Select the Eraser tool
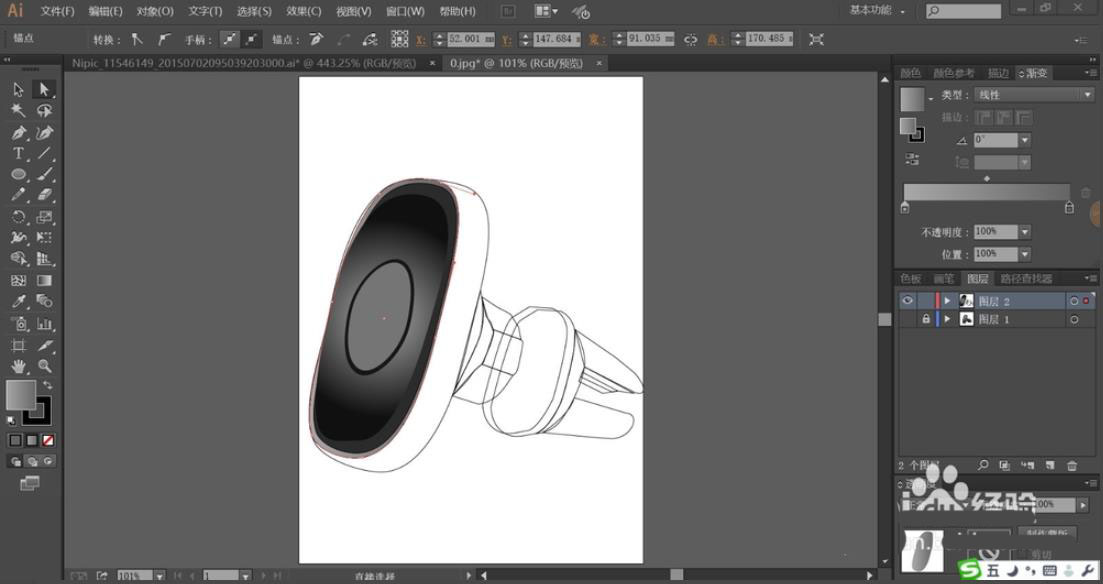Image resolution: width=1103 pixels, height=584 pixels. point(44,196)
